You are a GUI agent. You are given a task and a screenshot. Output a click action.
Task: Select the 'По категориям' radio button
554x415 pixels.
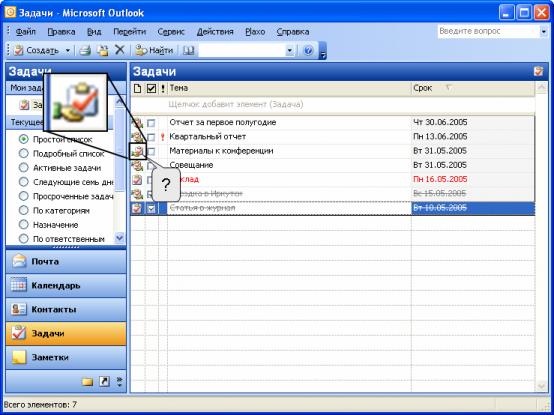[x=23, y=211]
